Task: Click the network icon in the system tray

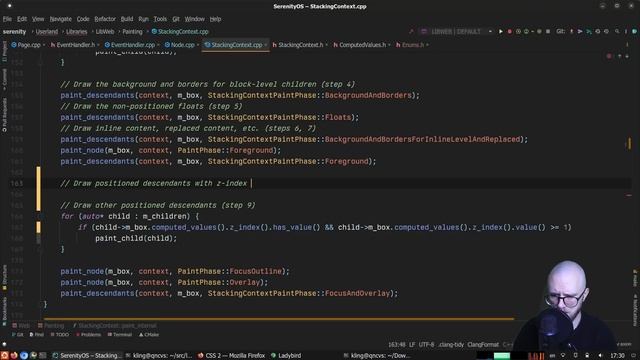Action: (563, 356)
